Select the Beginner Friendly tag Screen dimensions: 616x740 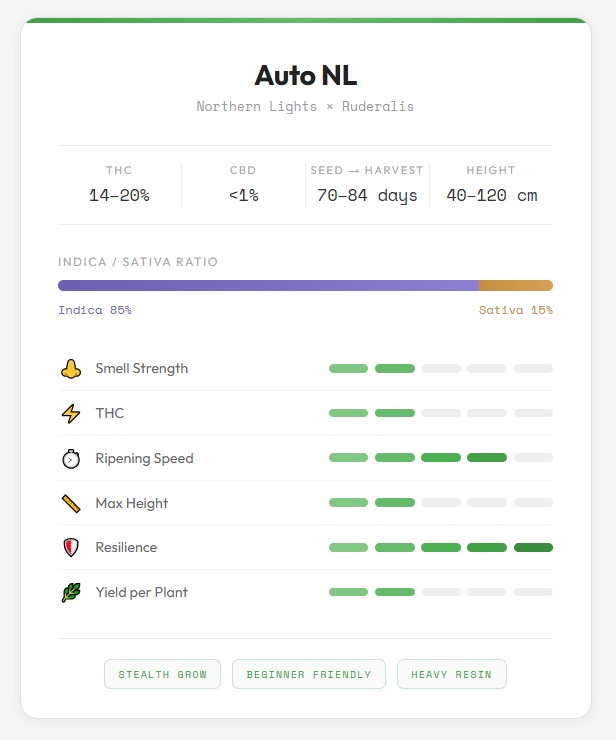coord(310,674)
